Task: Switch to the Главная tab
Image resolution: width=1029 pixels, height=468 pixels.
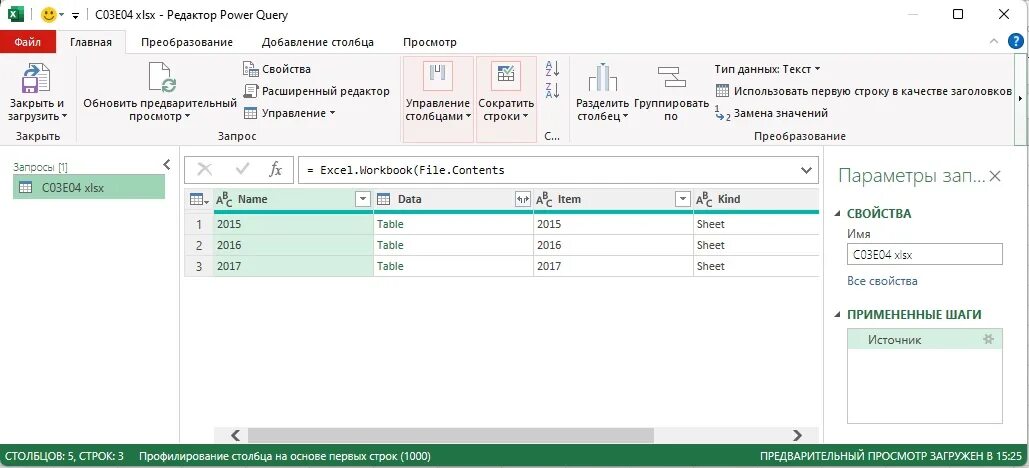Action: pyautogui.click(x=91, y=42)
